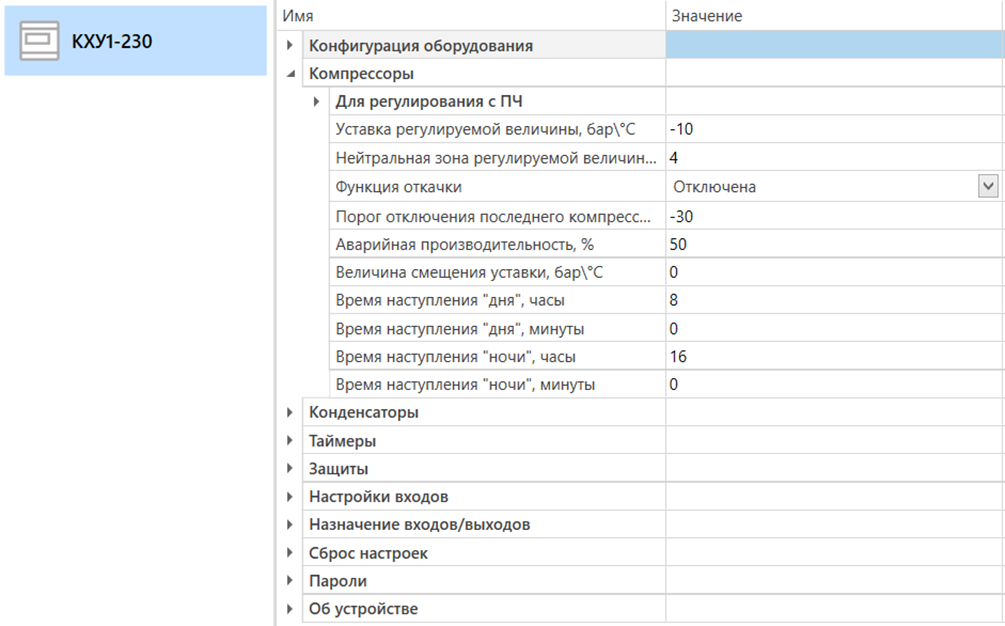Collapse the Компрессоры section
This screenshot has width=1005, height=626.
[x=290, y=74]
